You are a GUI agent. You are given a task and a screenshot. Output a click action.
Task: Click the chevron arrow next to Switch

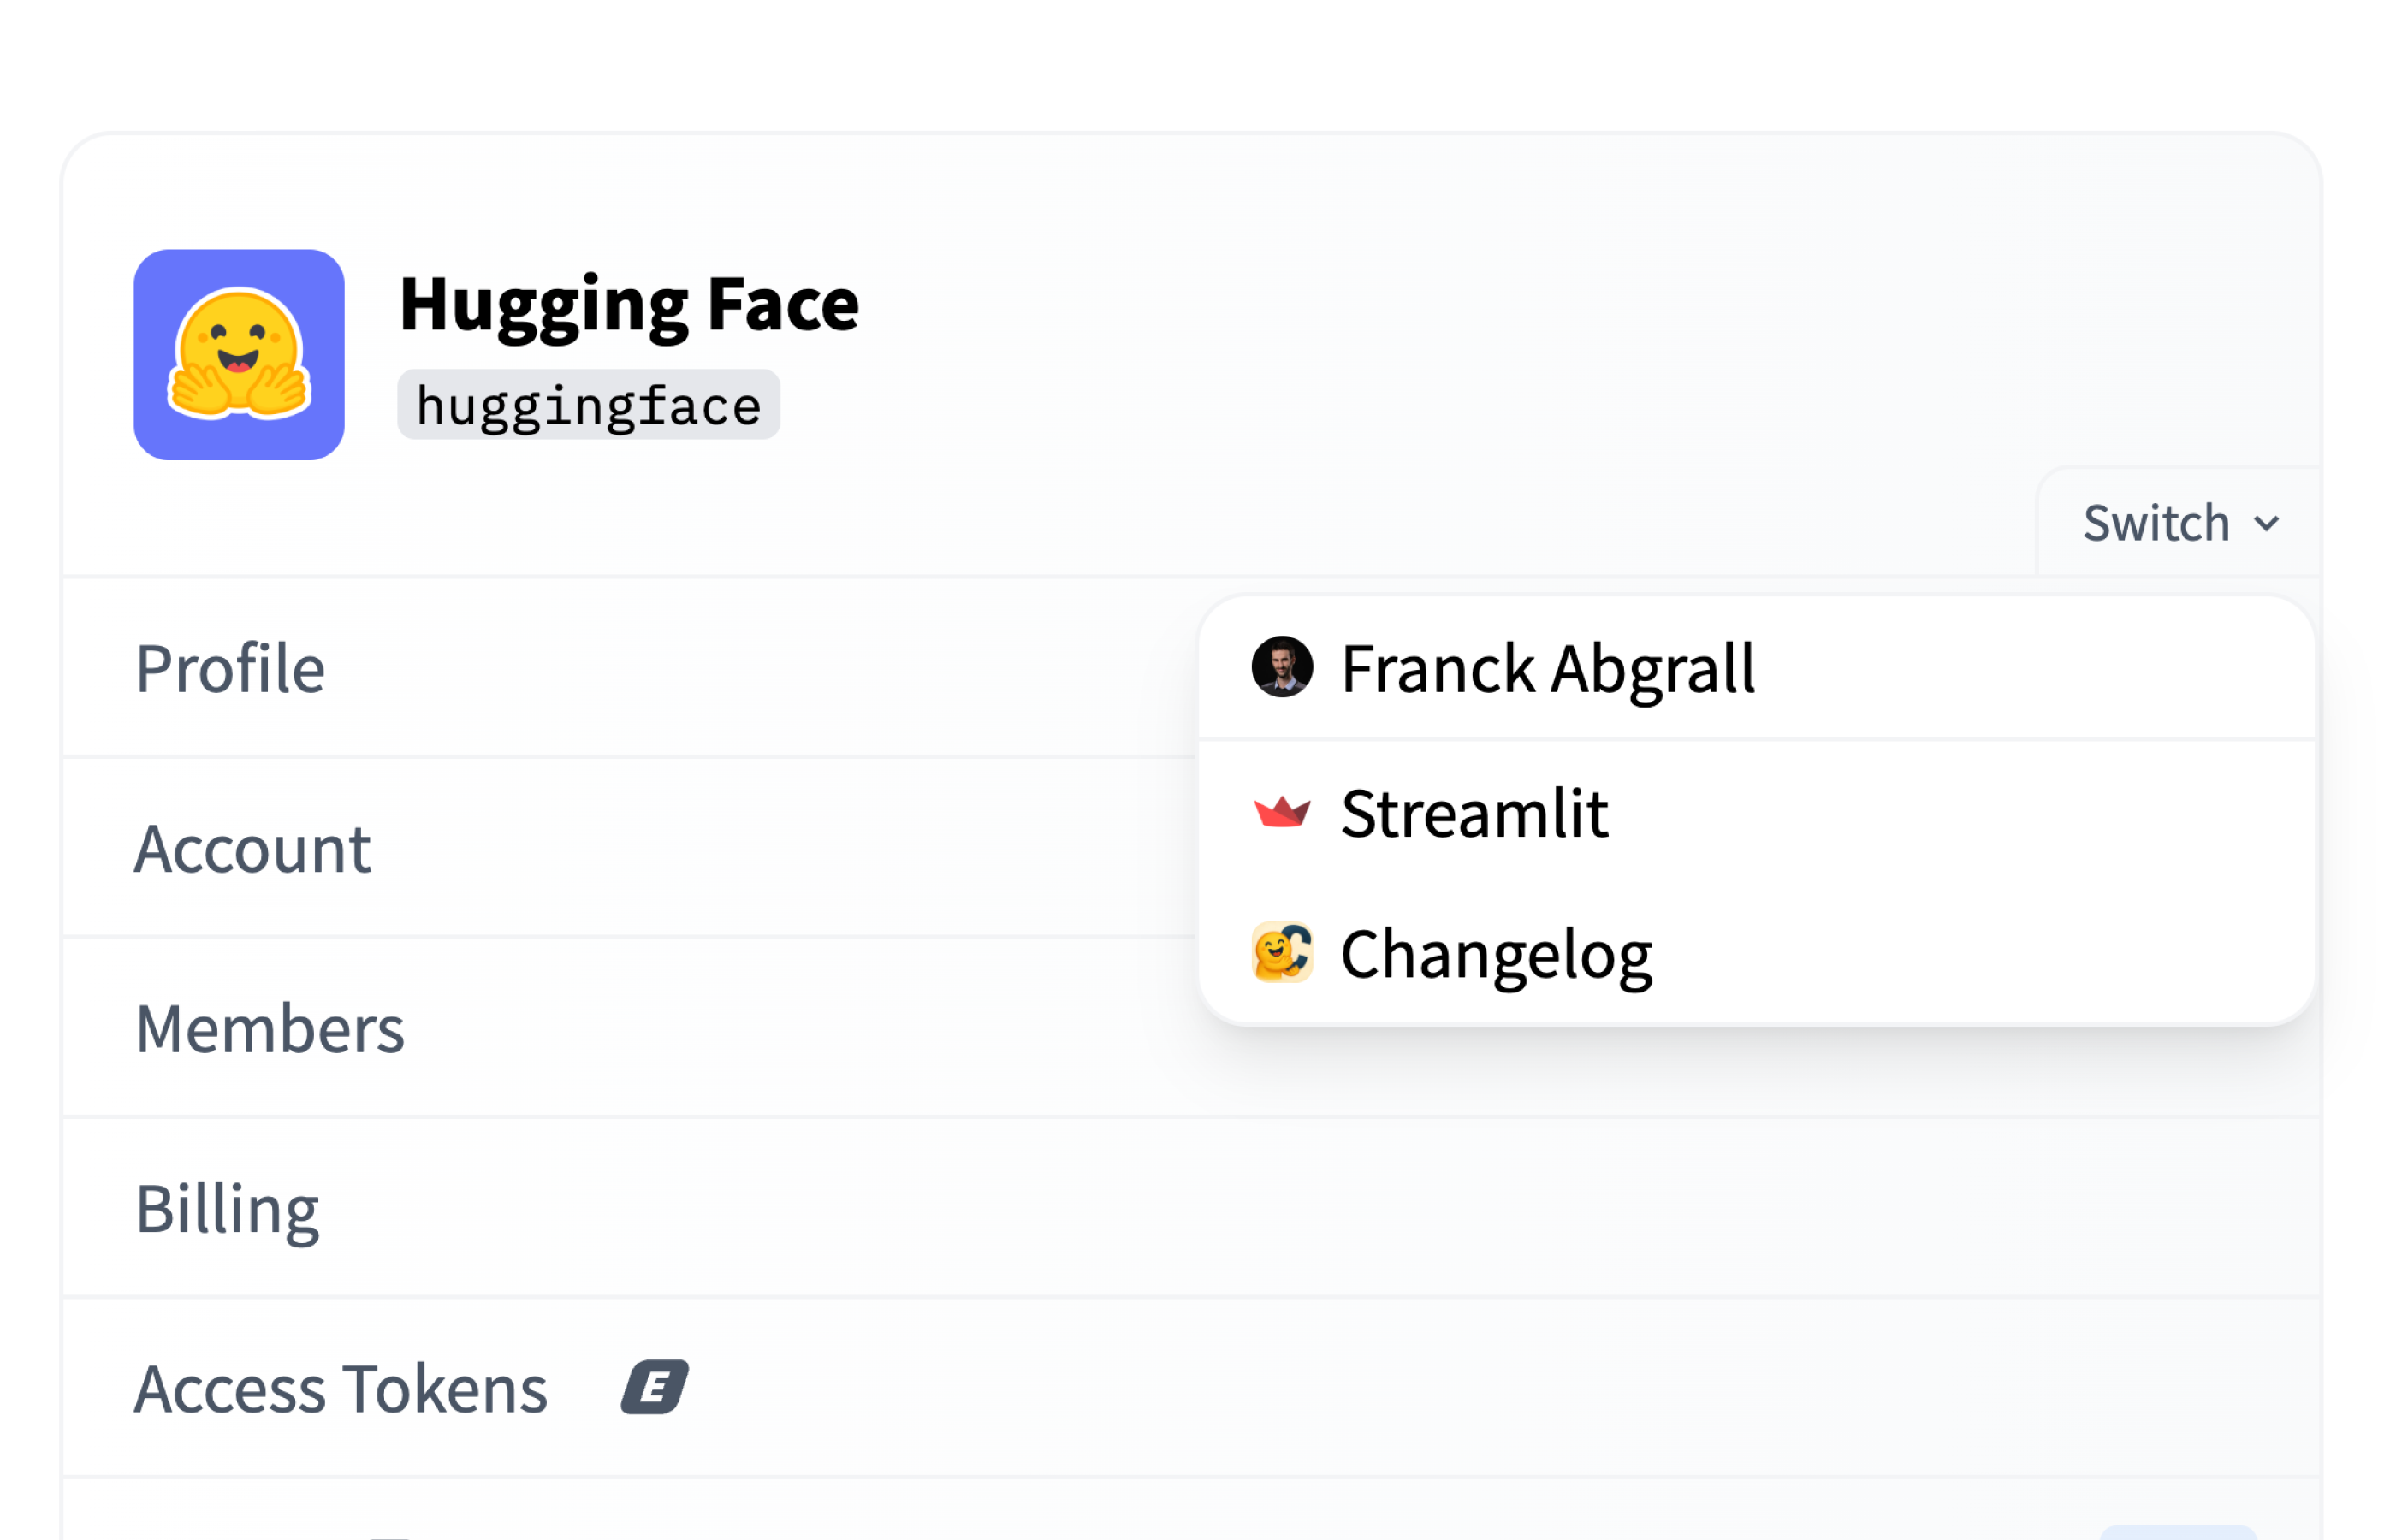tap(2266, 524)
